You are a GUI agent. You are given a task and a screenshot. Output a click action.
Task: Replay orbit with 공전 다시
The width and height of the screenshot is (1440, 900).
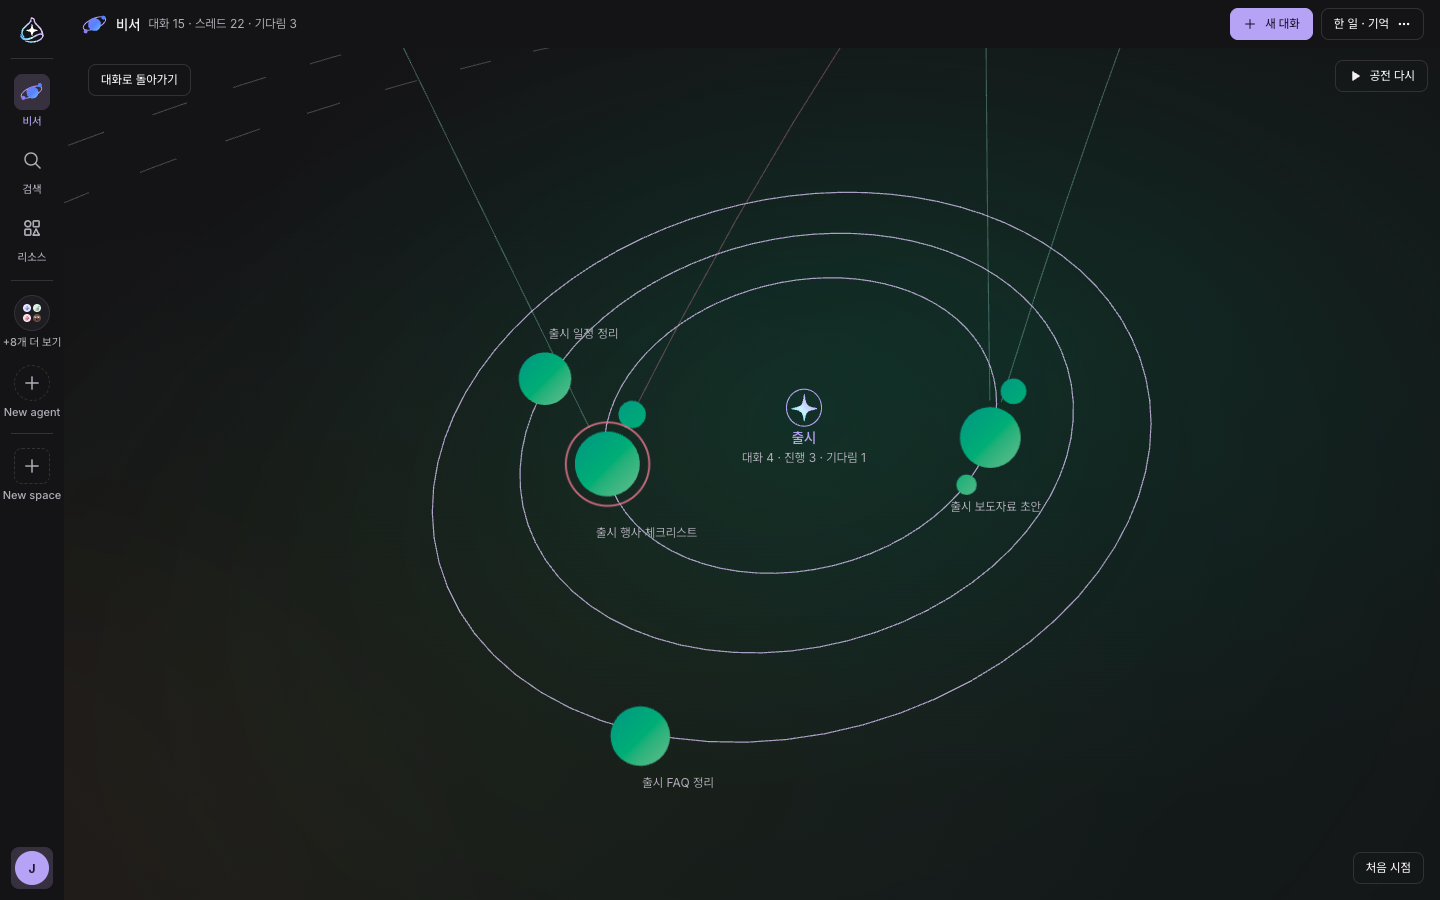tap(1381, 76)
